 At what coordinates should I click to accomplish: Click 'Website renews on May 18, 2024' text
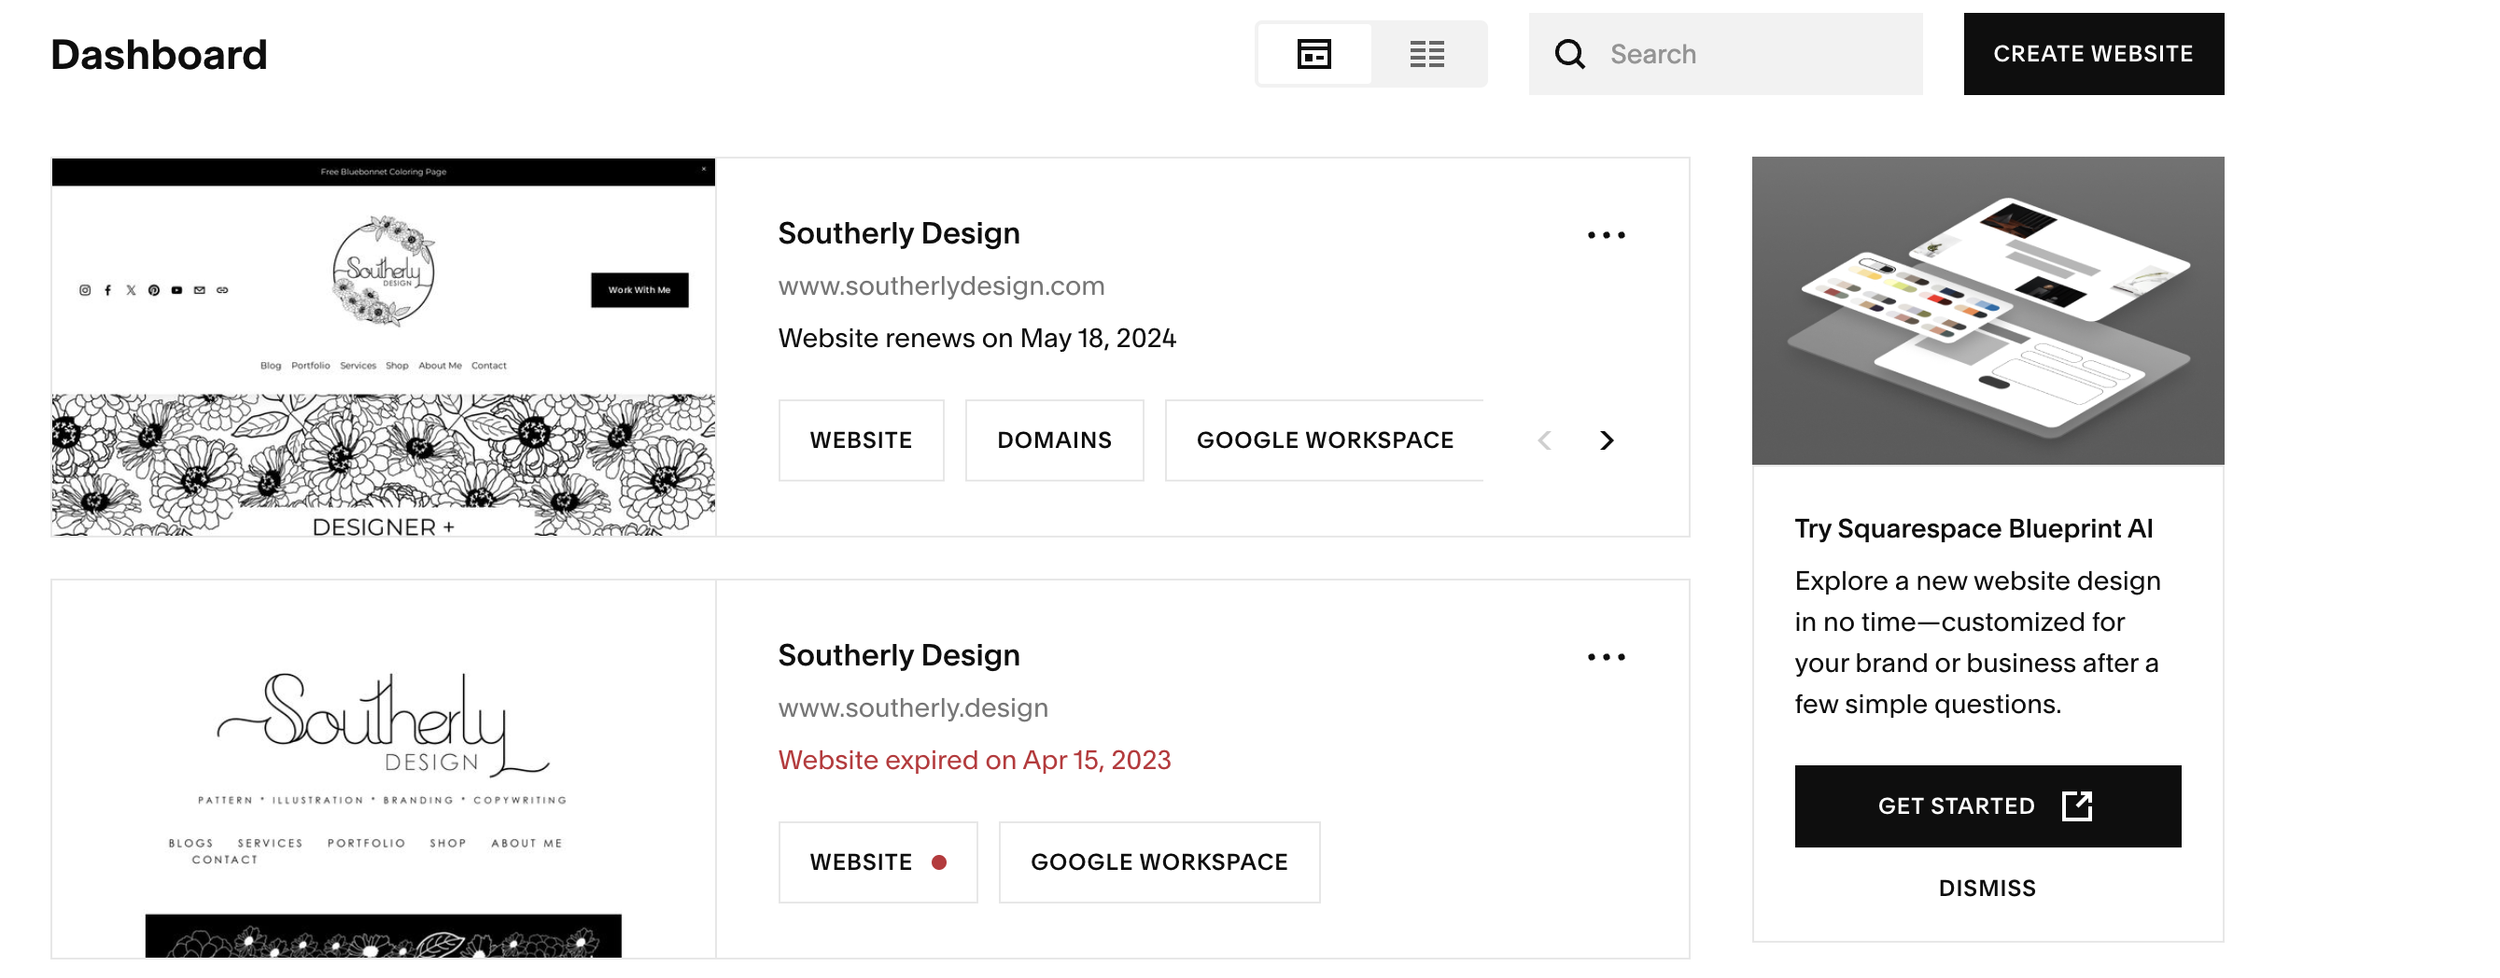(977, 338)
